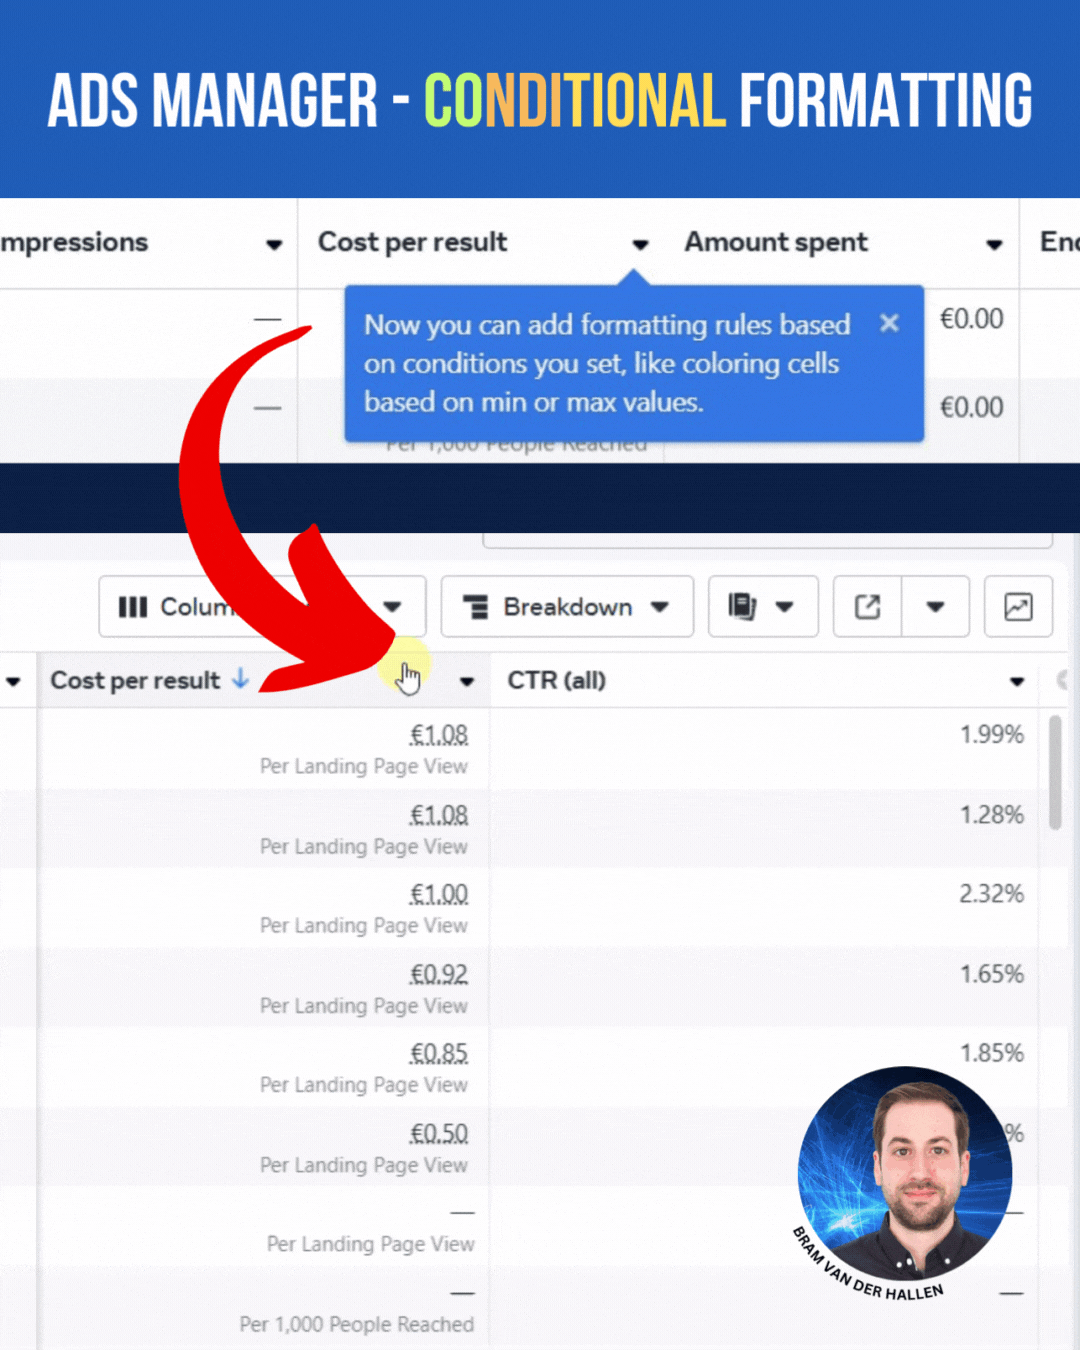The width and height of the screenshot is (1080, 1350).
Task: Expand the Reports dropdown caret
Action: tap(785, 607)
